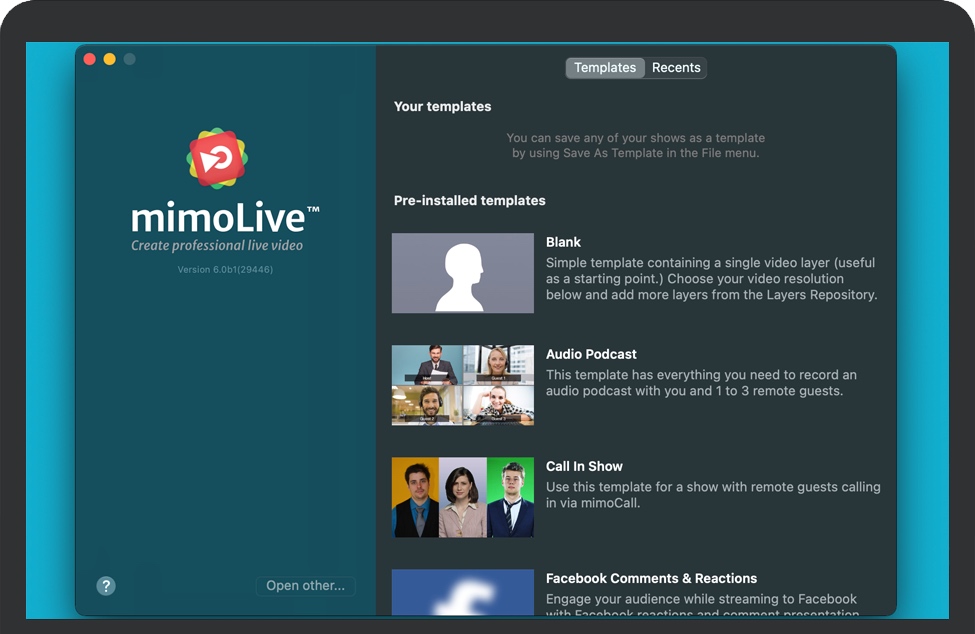Select the Facebook Comments & Reactions thumbnail
This screenshot has height=634, width=975.
click(x=463, y=592)
